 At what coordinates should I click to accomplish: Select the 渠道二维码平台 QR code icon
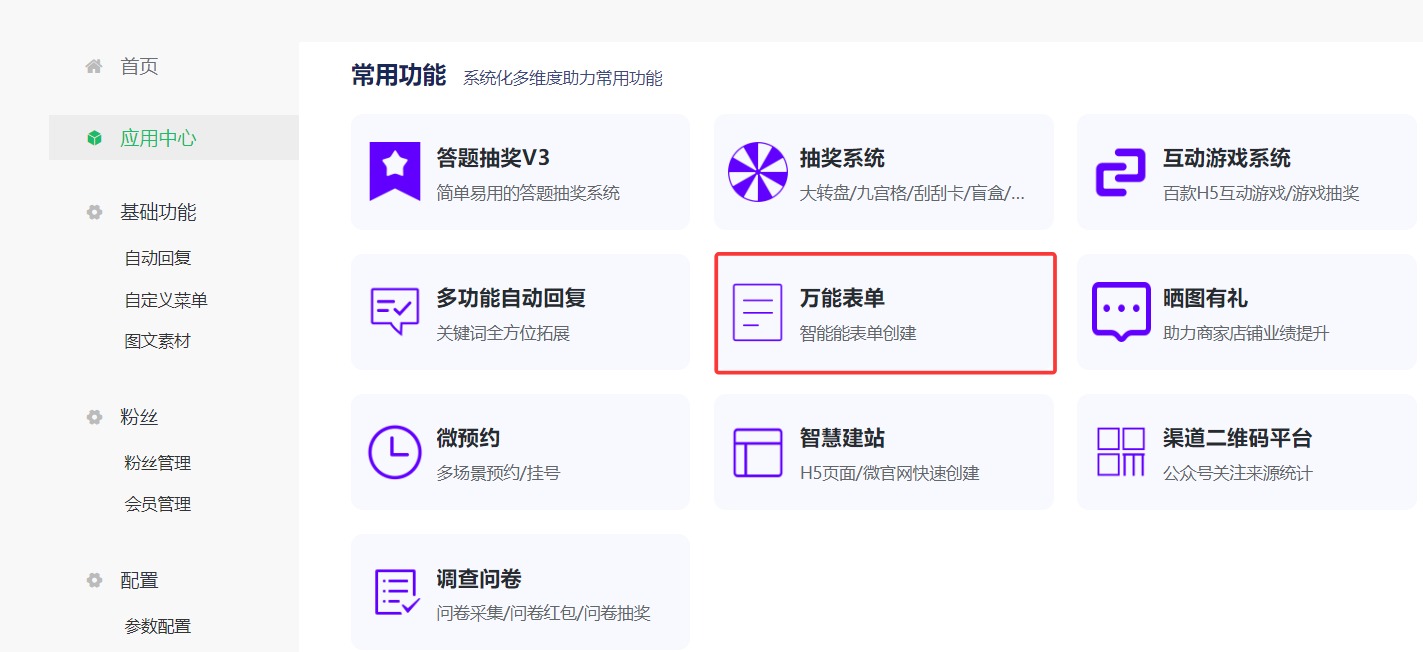1120,451
